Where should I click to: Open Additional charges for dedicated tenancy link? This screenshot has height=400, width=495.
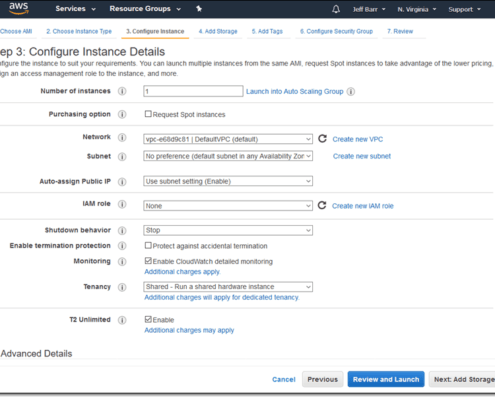pos(222,297)
